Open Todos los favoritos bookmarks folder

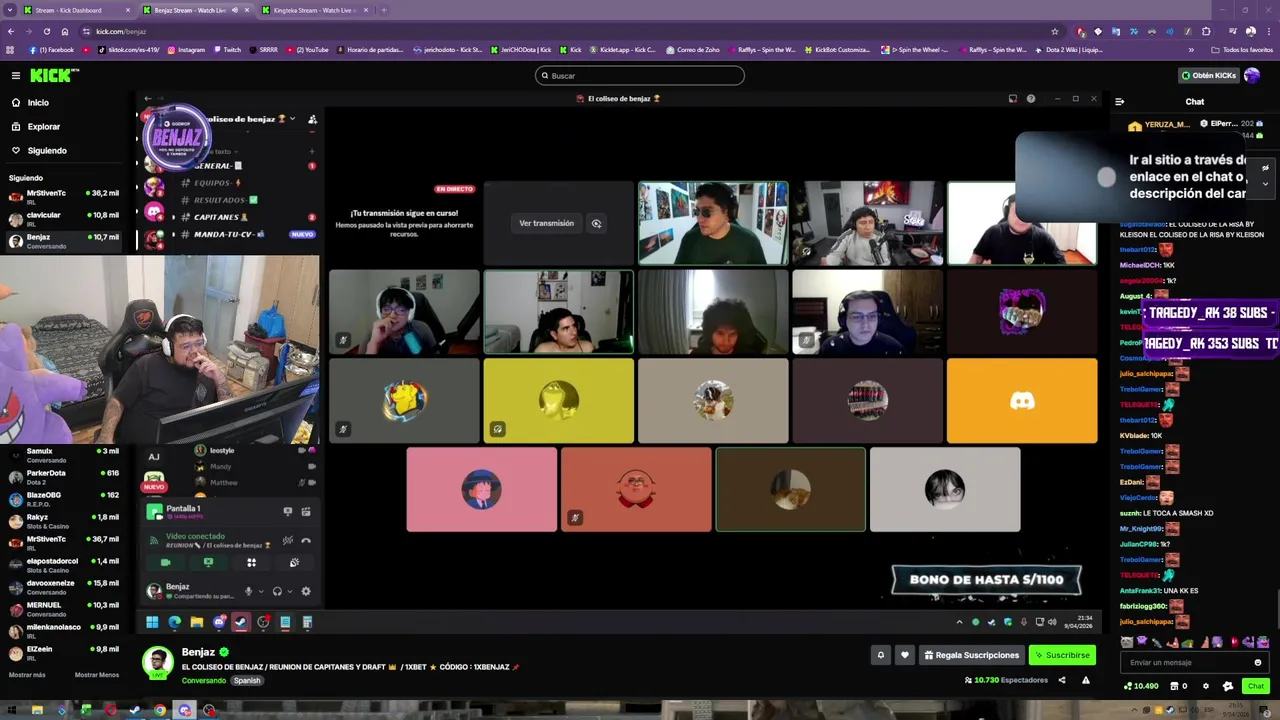pyautogui.click(x=1242, y=50)
